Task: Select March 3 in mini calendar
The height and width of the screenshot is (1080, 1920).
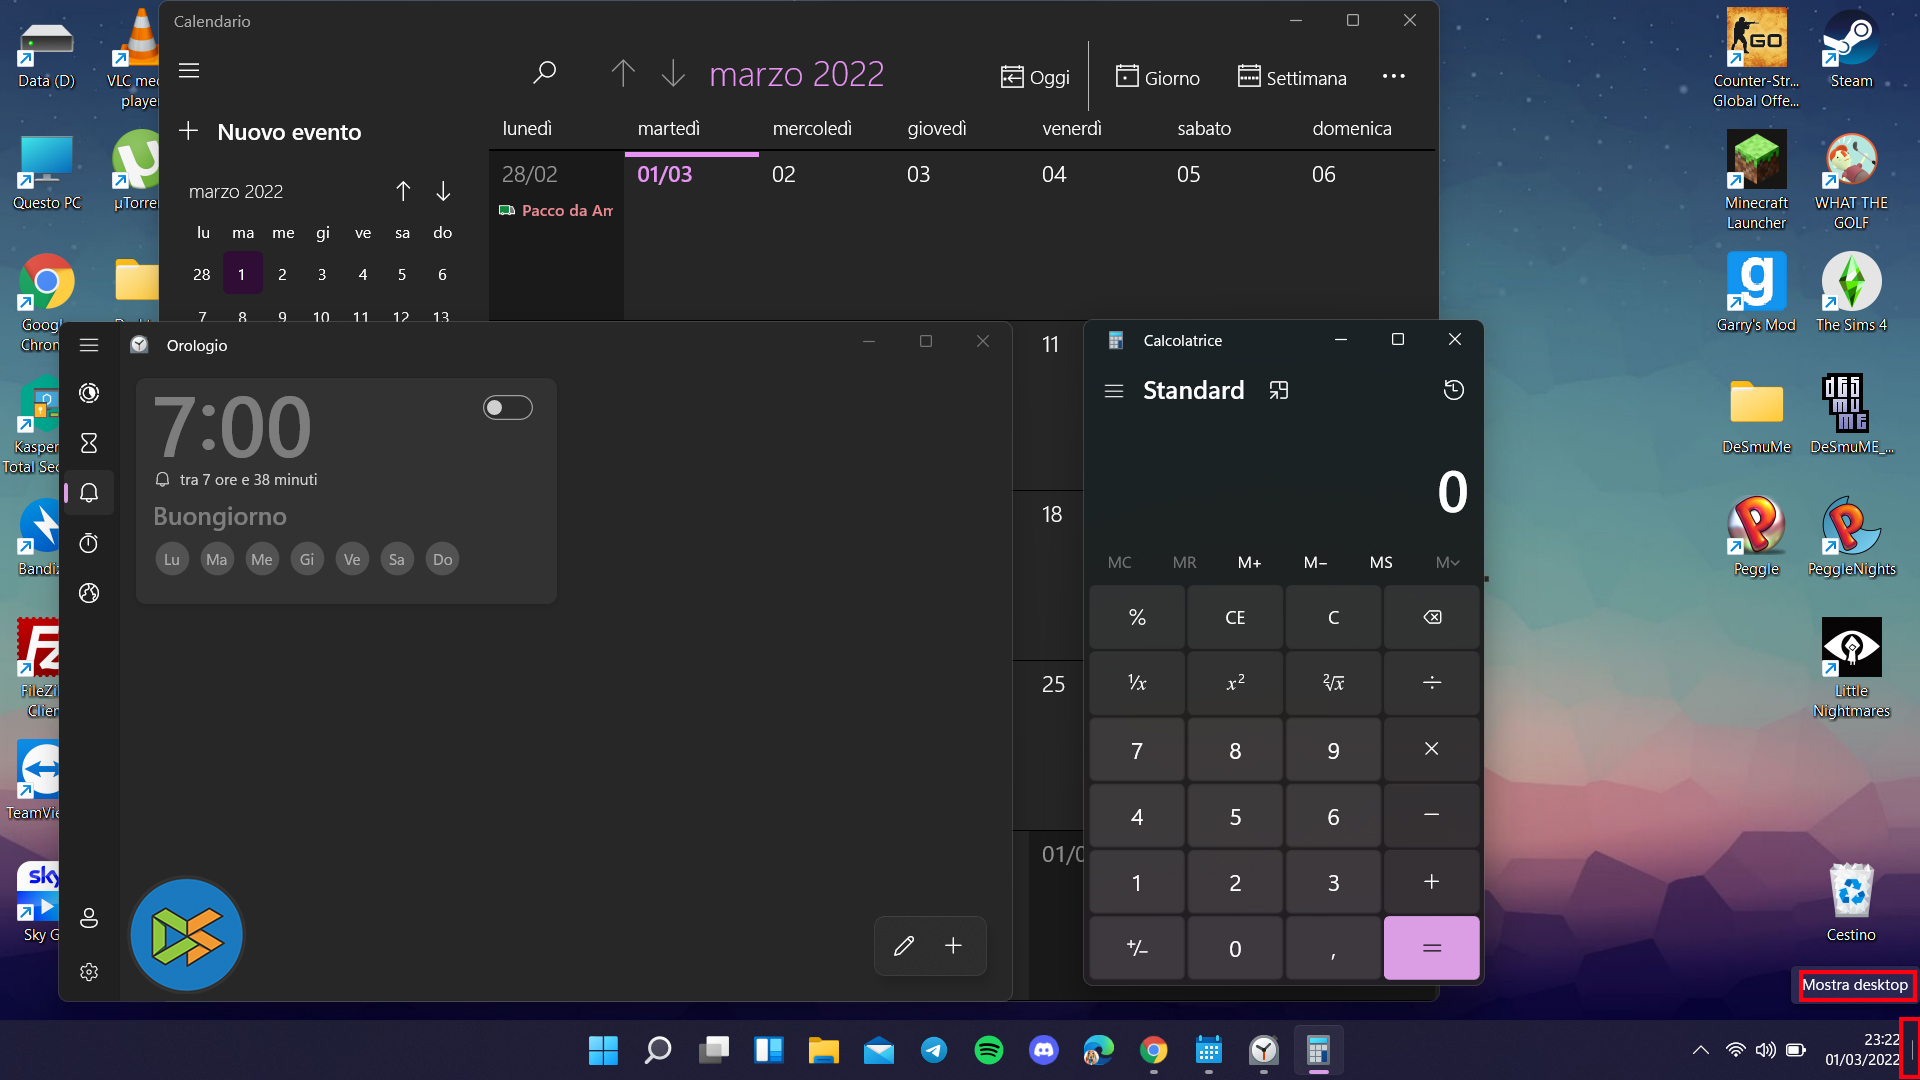Action: click(322, 274)
